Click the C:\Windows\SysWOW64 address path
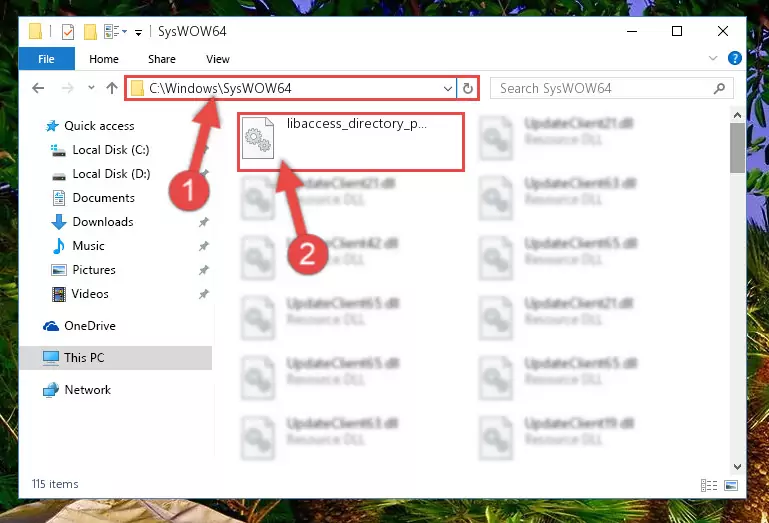The height and width of the screenshot is (523, 769). (x=220, y=88)
